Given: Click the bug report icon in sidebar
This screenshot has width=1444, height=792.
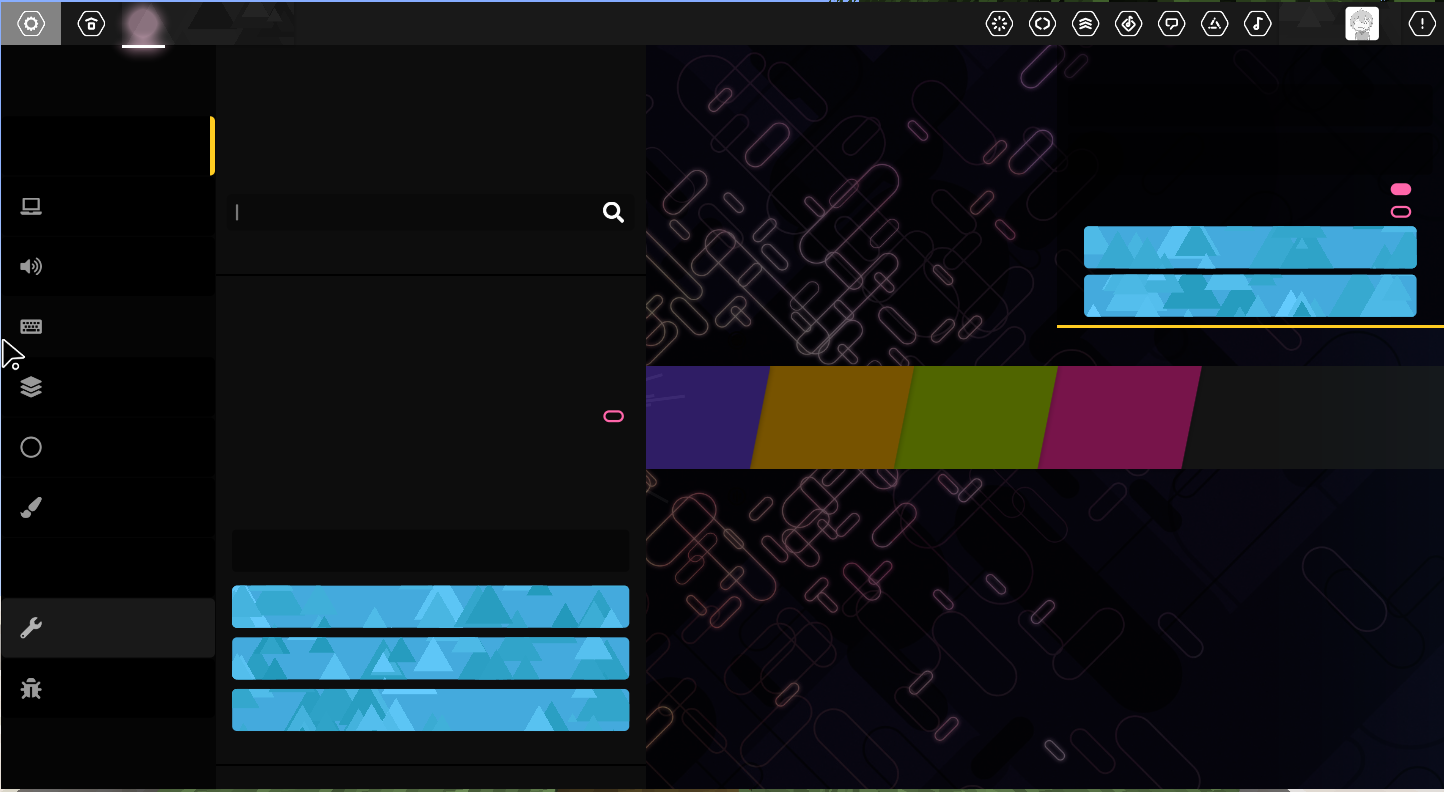Looking at the screenshot, I should click(31, 688).
